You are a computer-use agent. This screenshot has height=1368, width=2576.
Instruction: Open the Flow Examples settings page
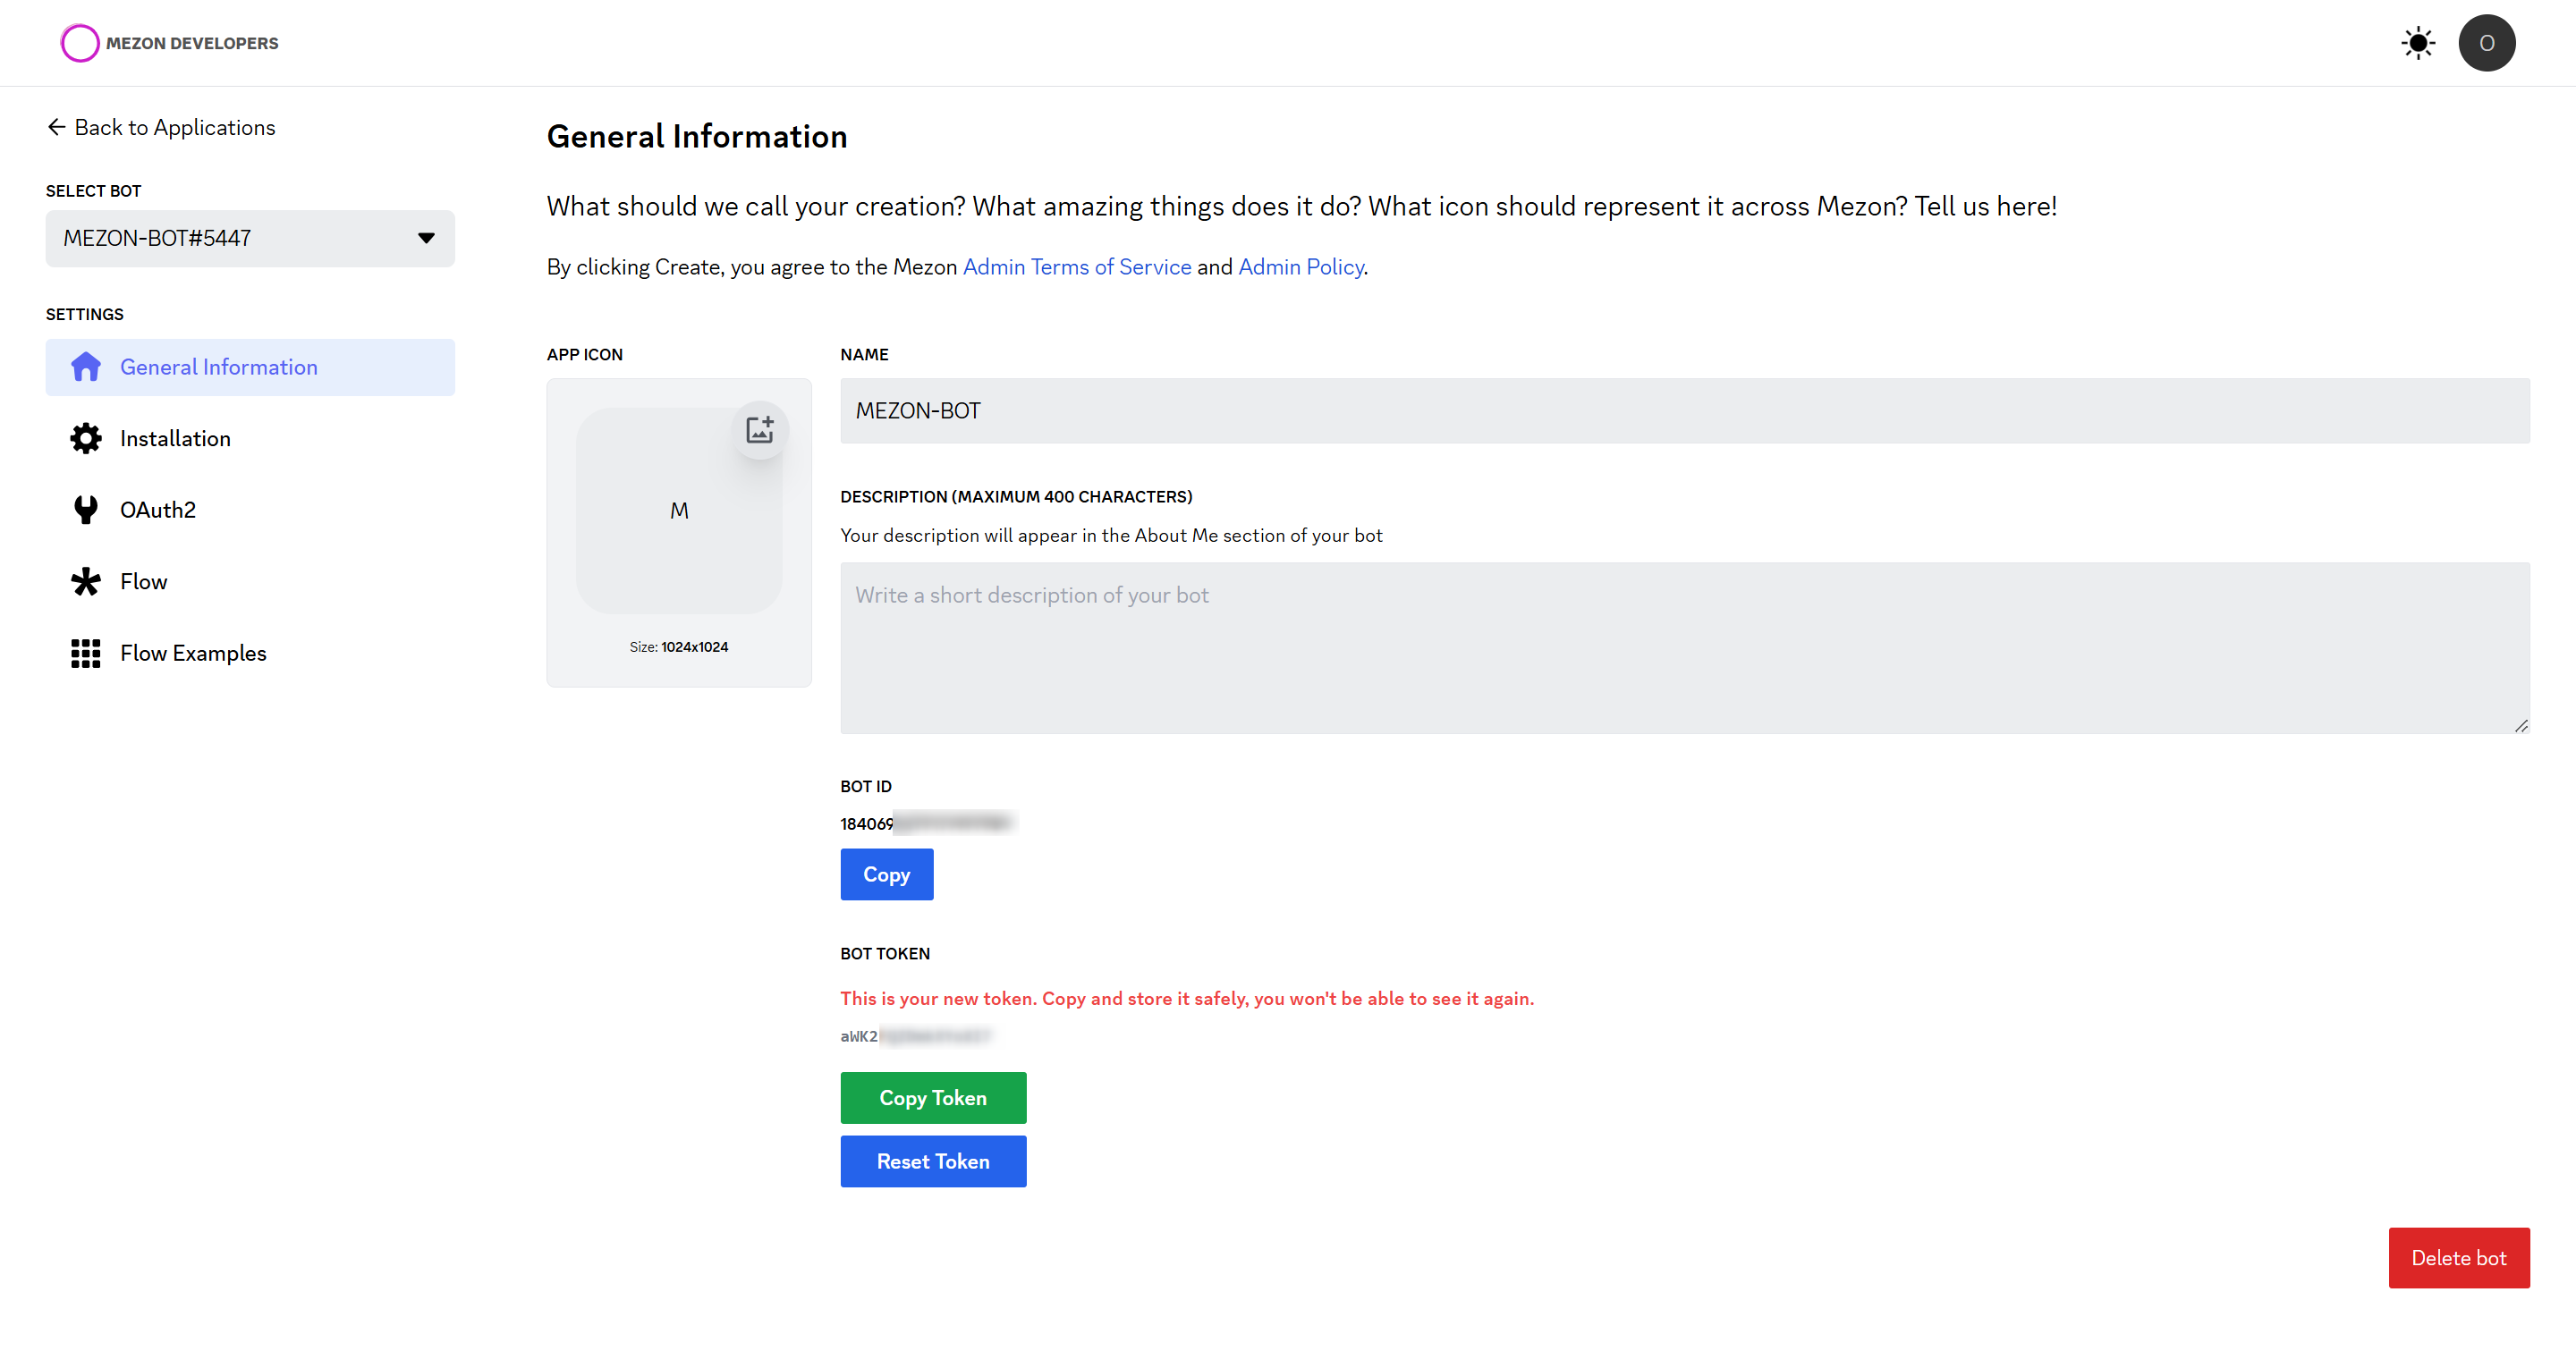[x=193, y=653]
